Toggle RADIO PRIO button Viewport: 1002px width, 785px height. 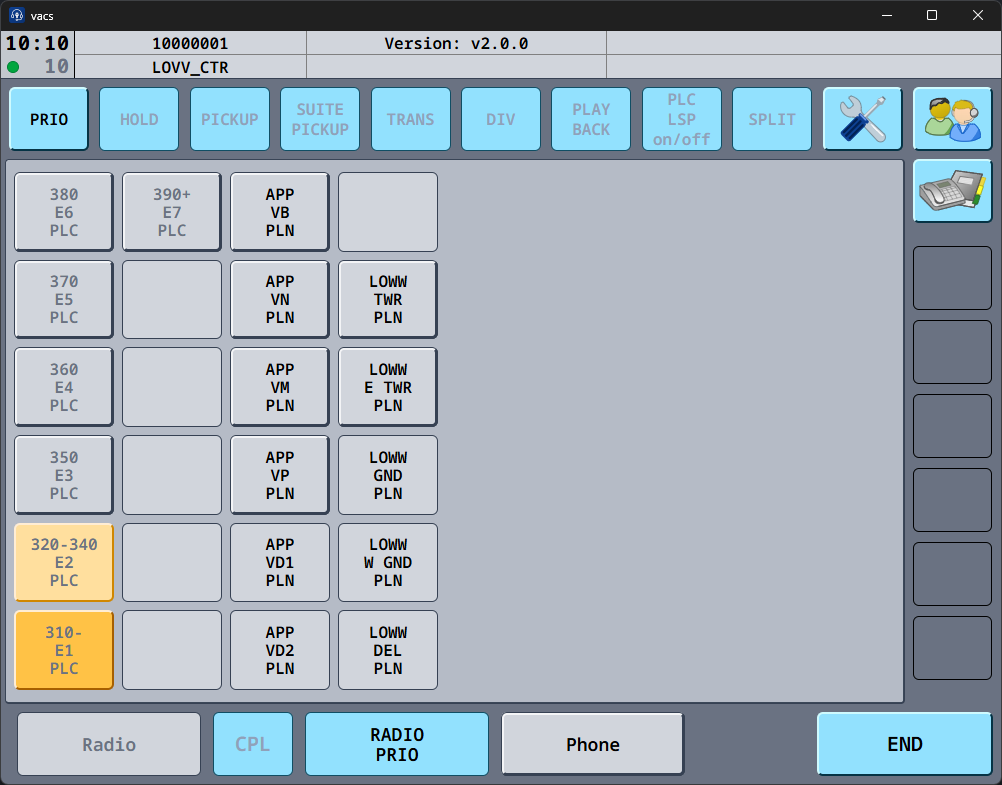pos(397,744)
